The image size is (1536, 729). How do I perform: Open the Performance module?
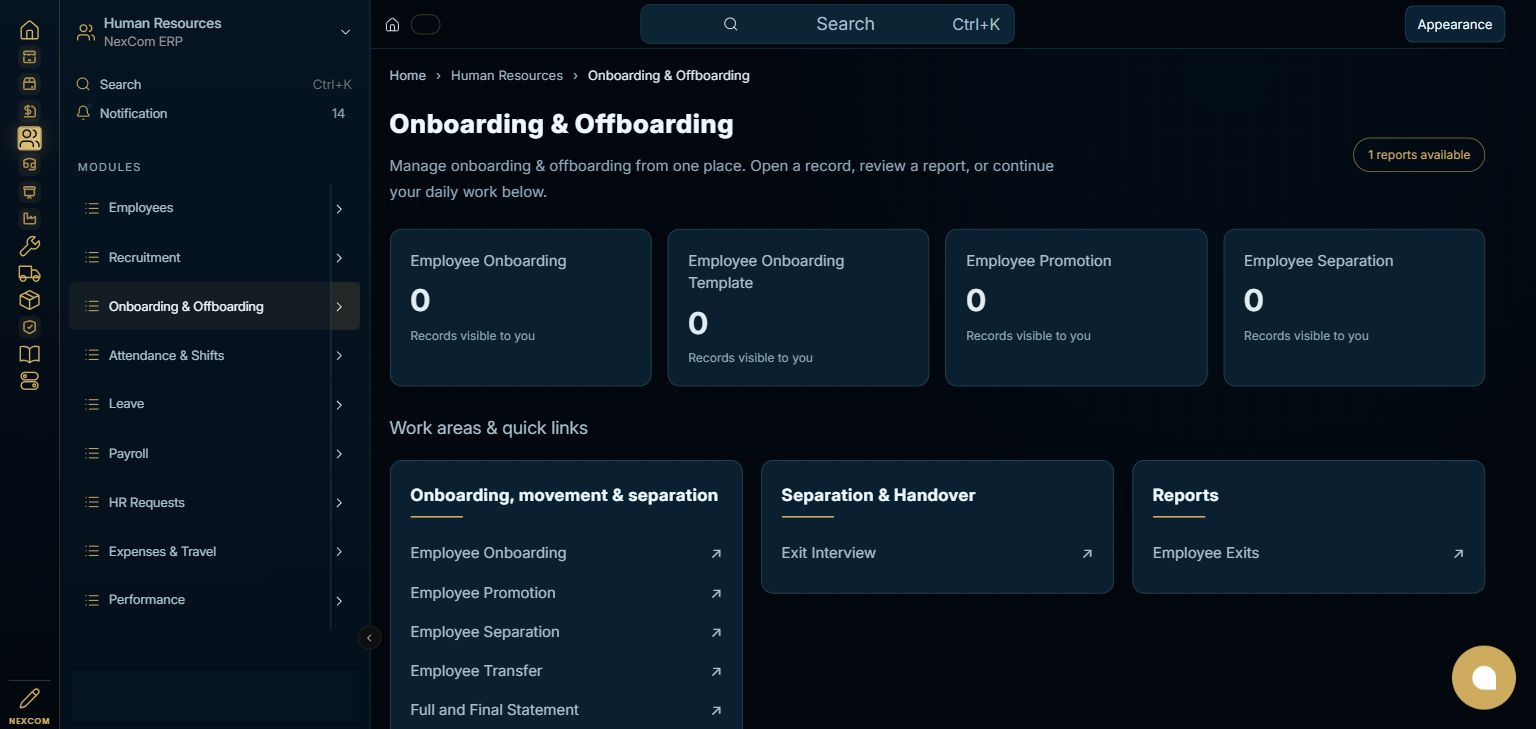[199, 600]
